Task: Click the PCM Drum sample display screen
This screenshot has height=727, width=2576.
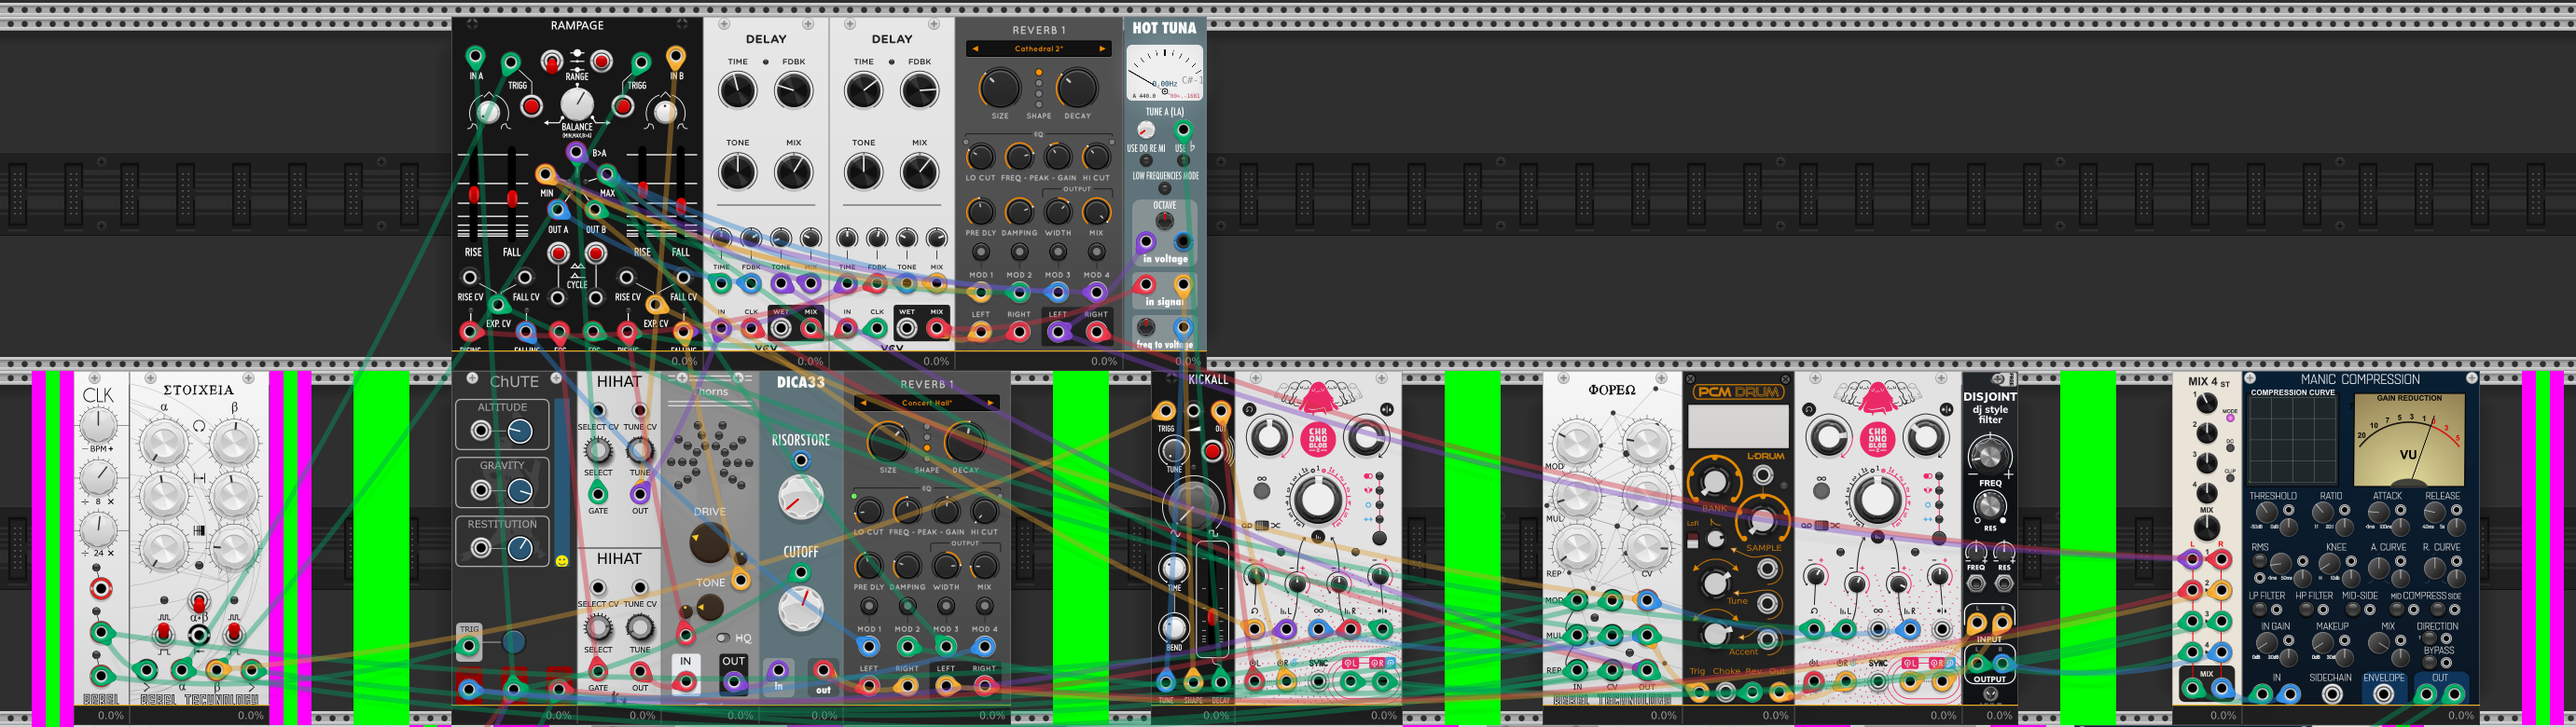Action: (1737, 426)
